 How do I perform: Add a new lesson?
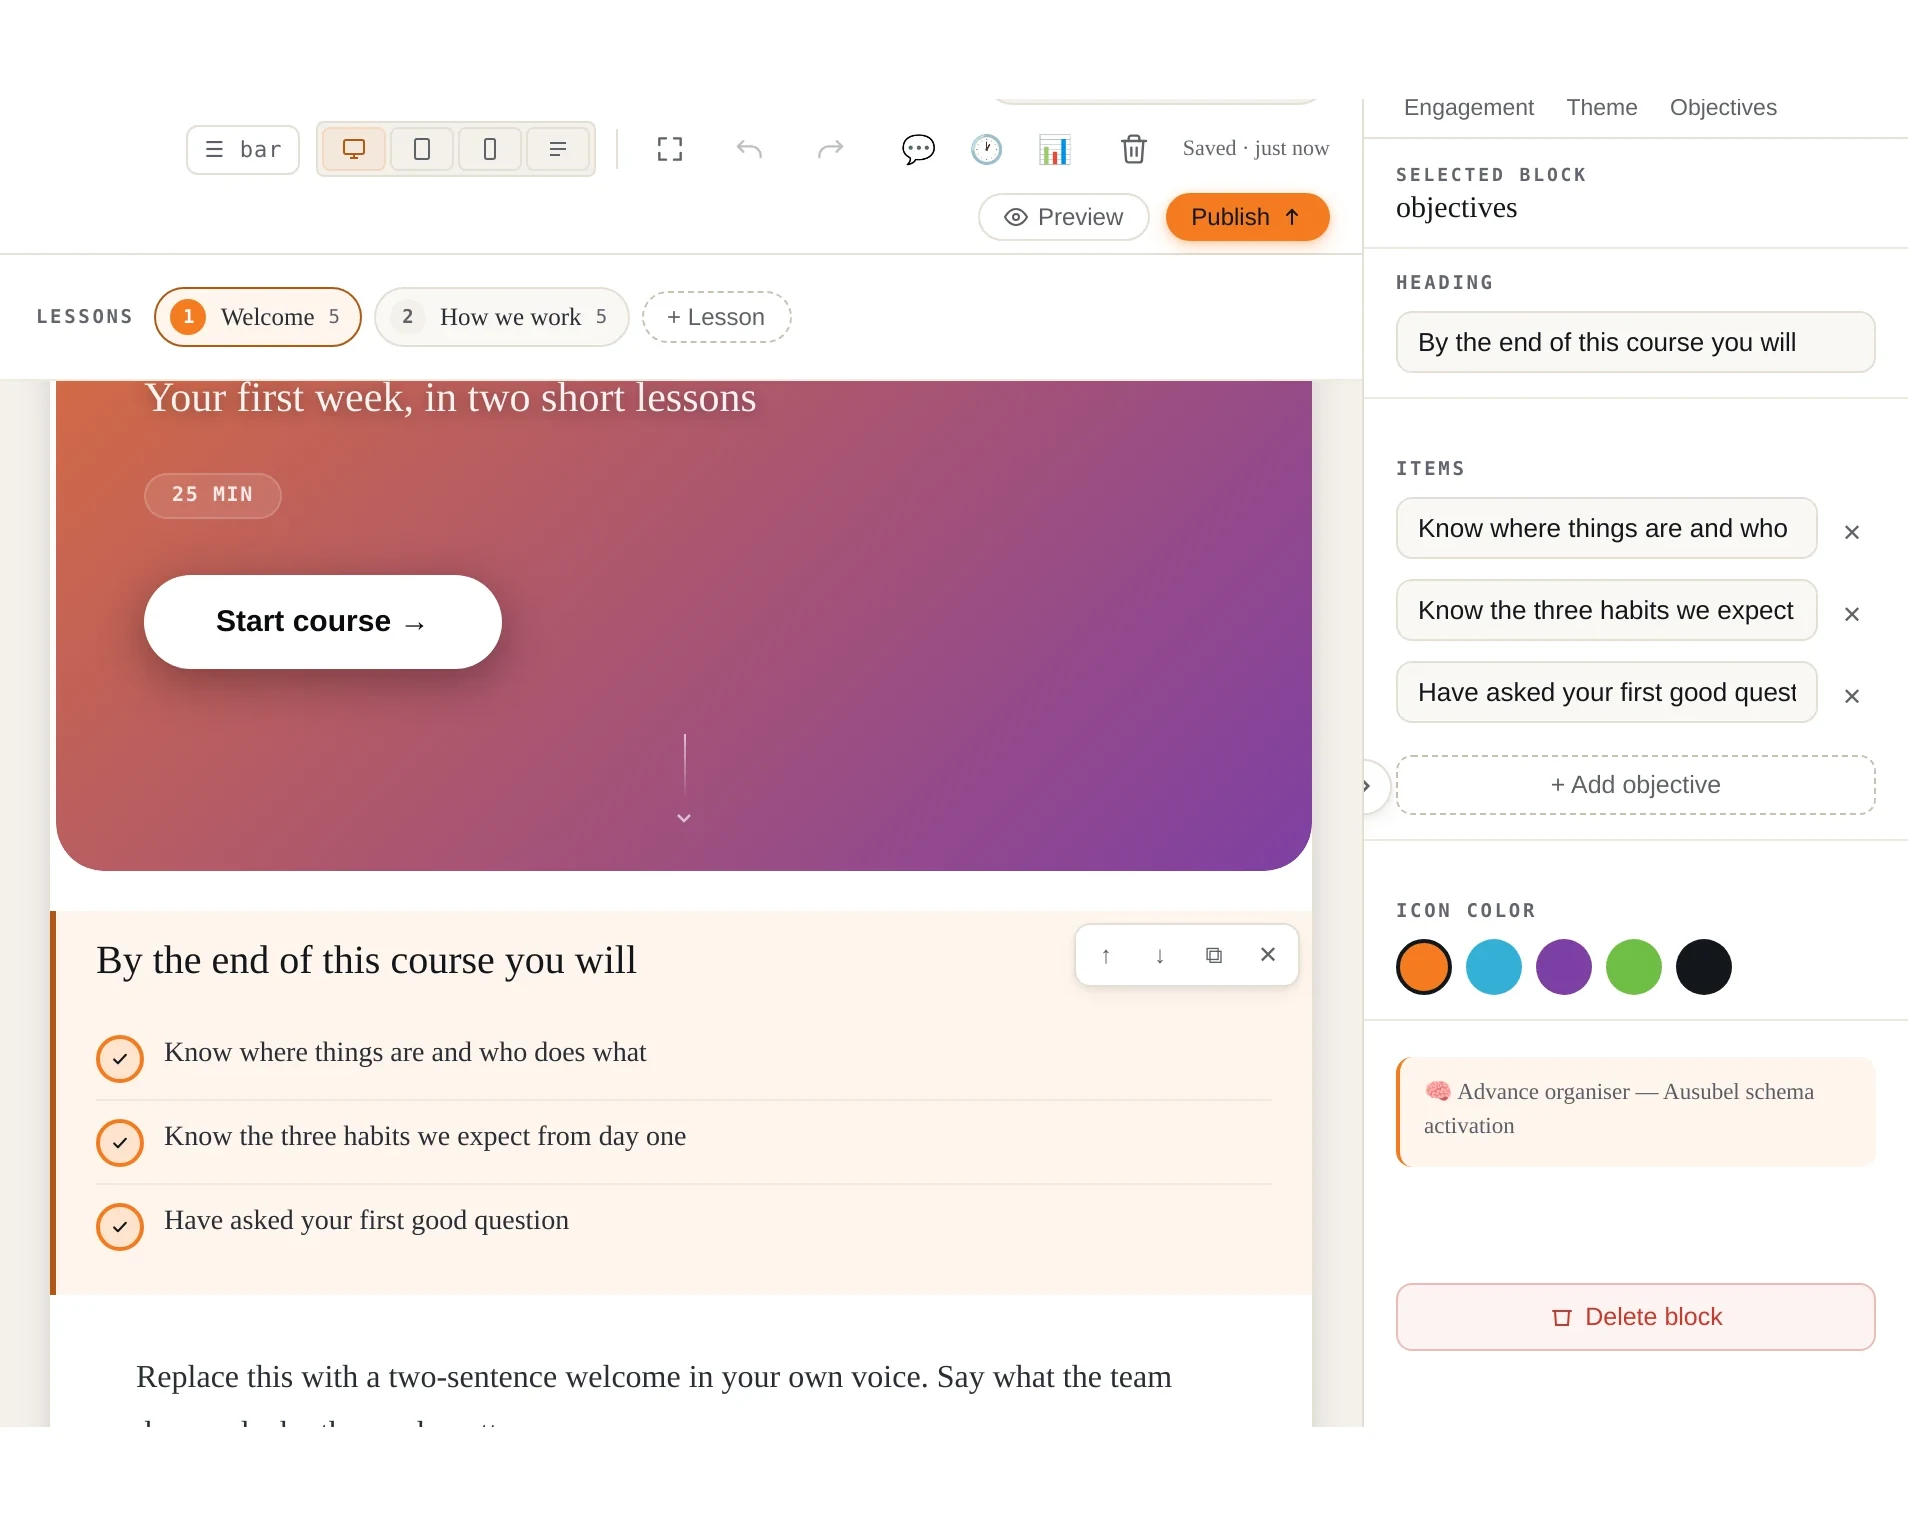716,317
